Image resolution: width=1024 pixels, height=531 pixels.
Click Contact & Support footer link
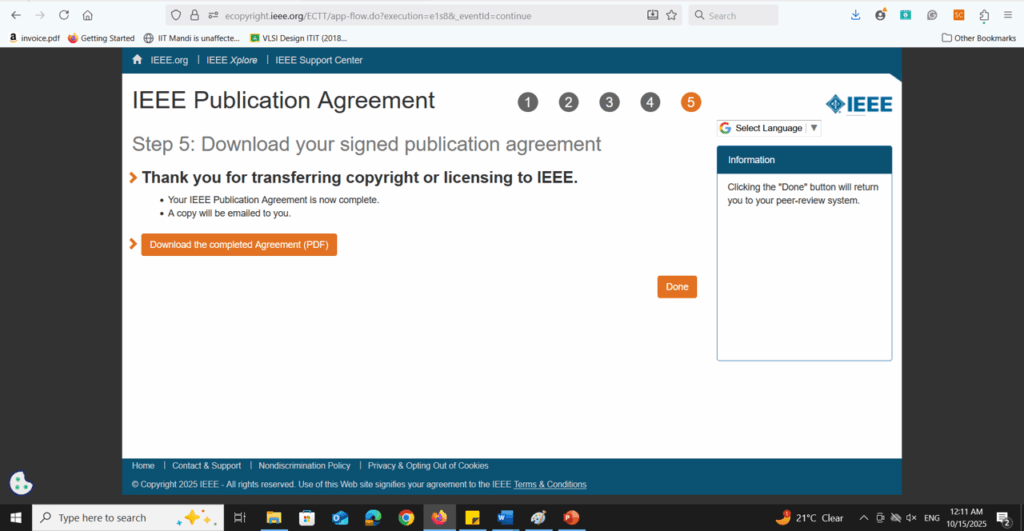point(206,465)
